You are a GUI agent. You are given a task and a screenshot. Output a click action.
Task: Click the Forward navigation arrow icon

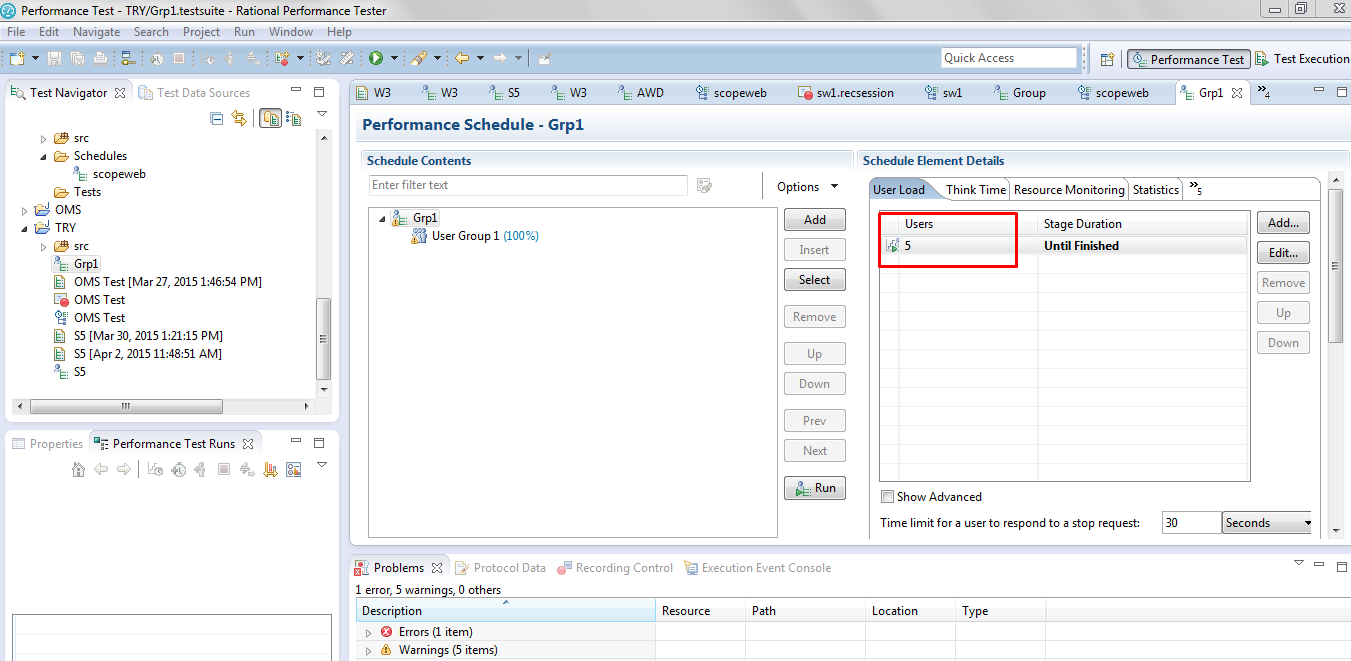click(500, 58)
